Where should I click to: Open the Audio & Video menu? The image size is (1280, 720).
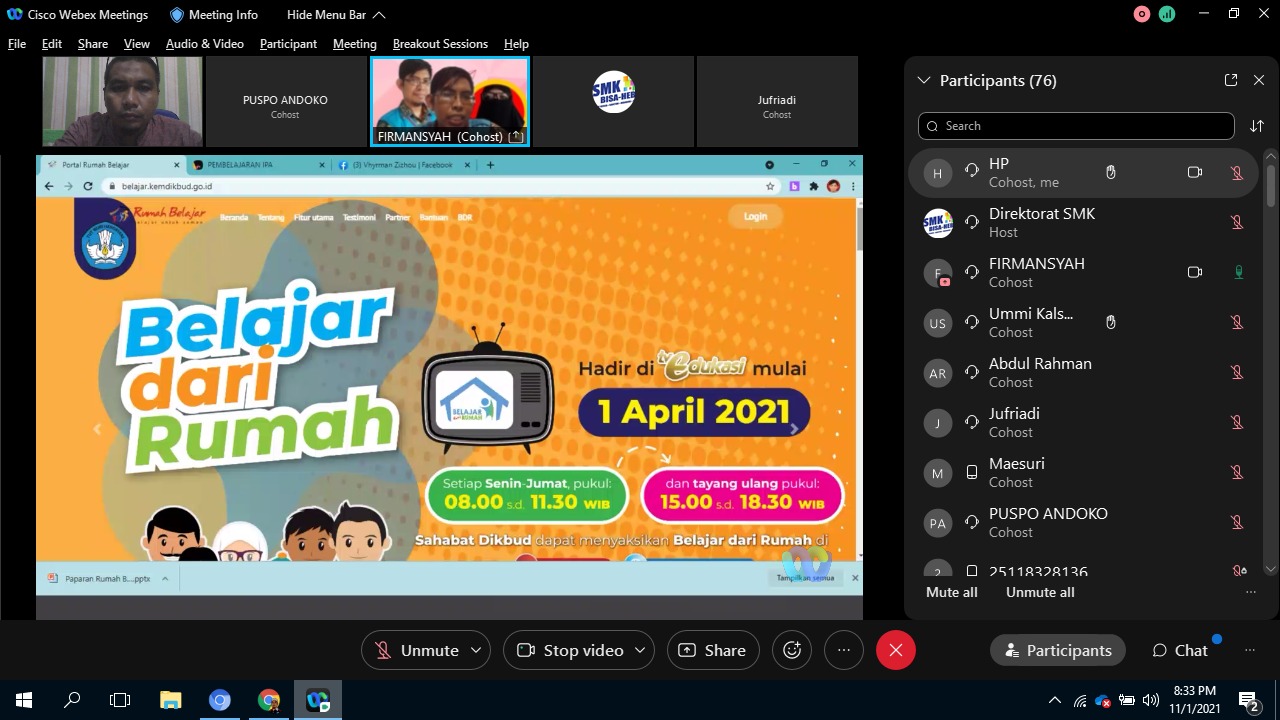pyautogui.click(x=204, y=44)
